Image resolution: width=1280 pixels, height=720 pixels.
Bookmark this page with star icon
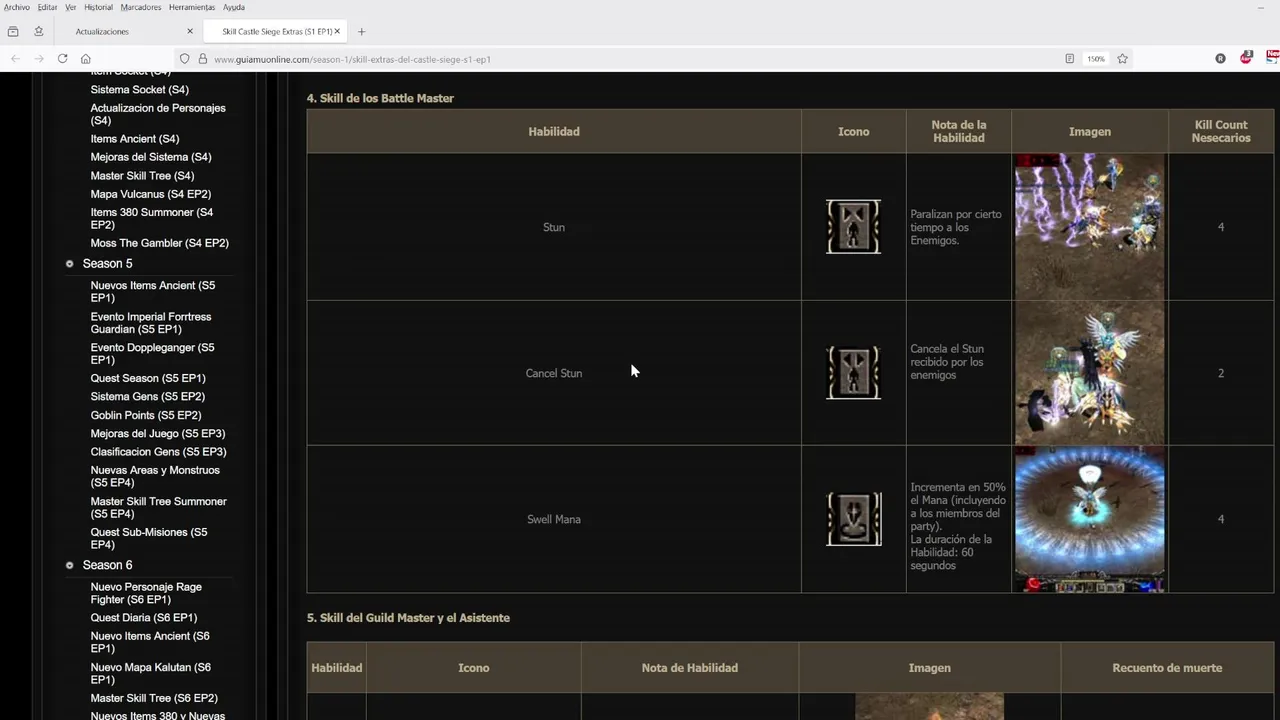pyautogui.click(x=1122, y=59)
